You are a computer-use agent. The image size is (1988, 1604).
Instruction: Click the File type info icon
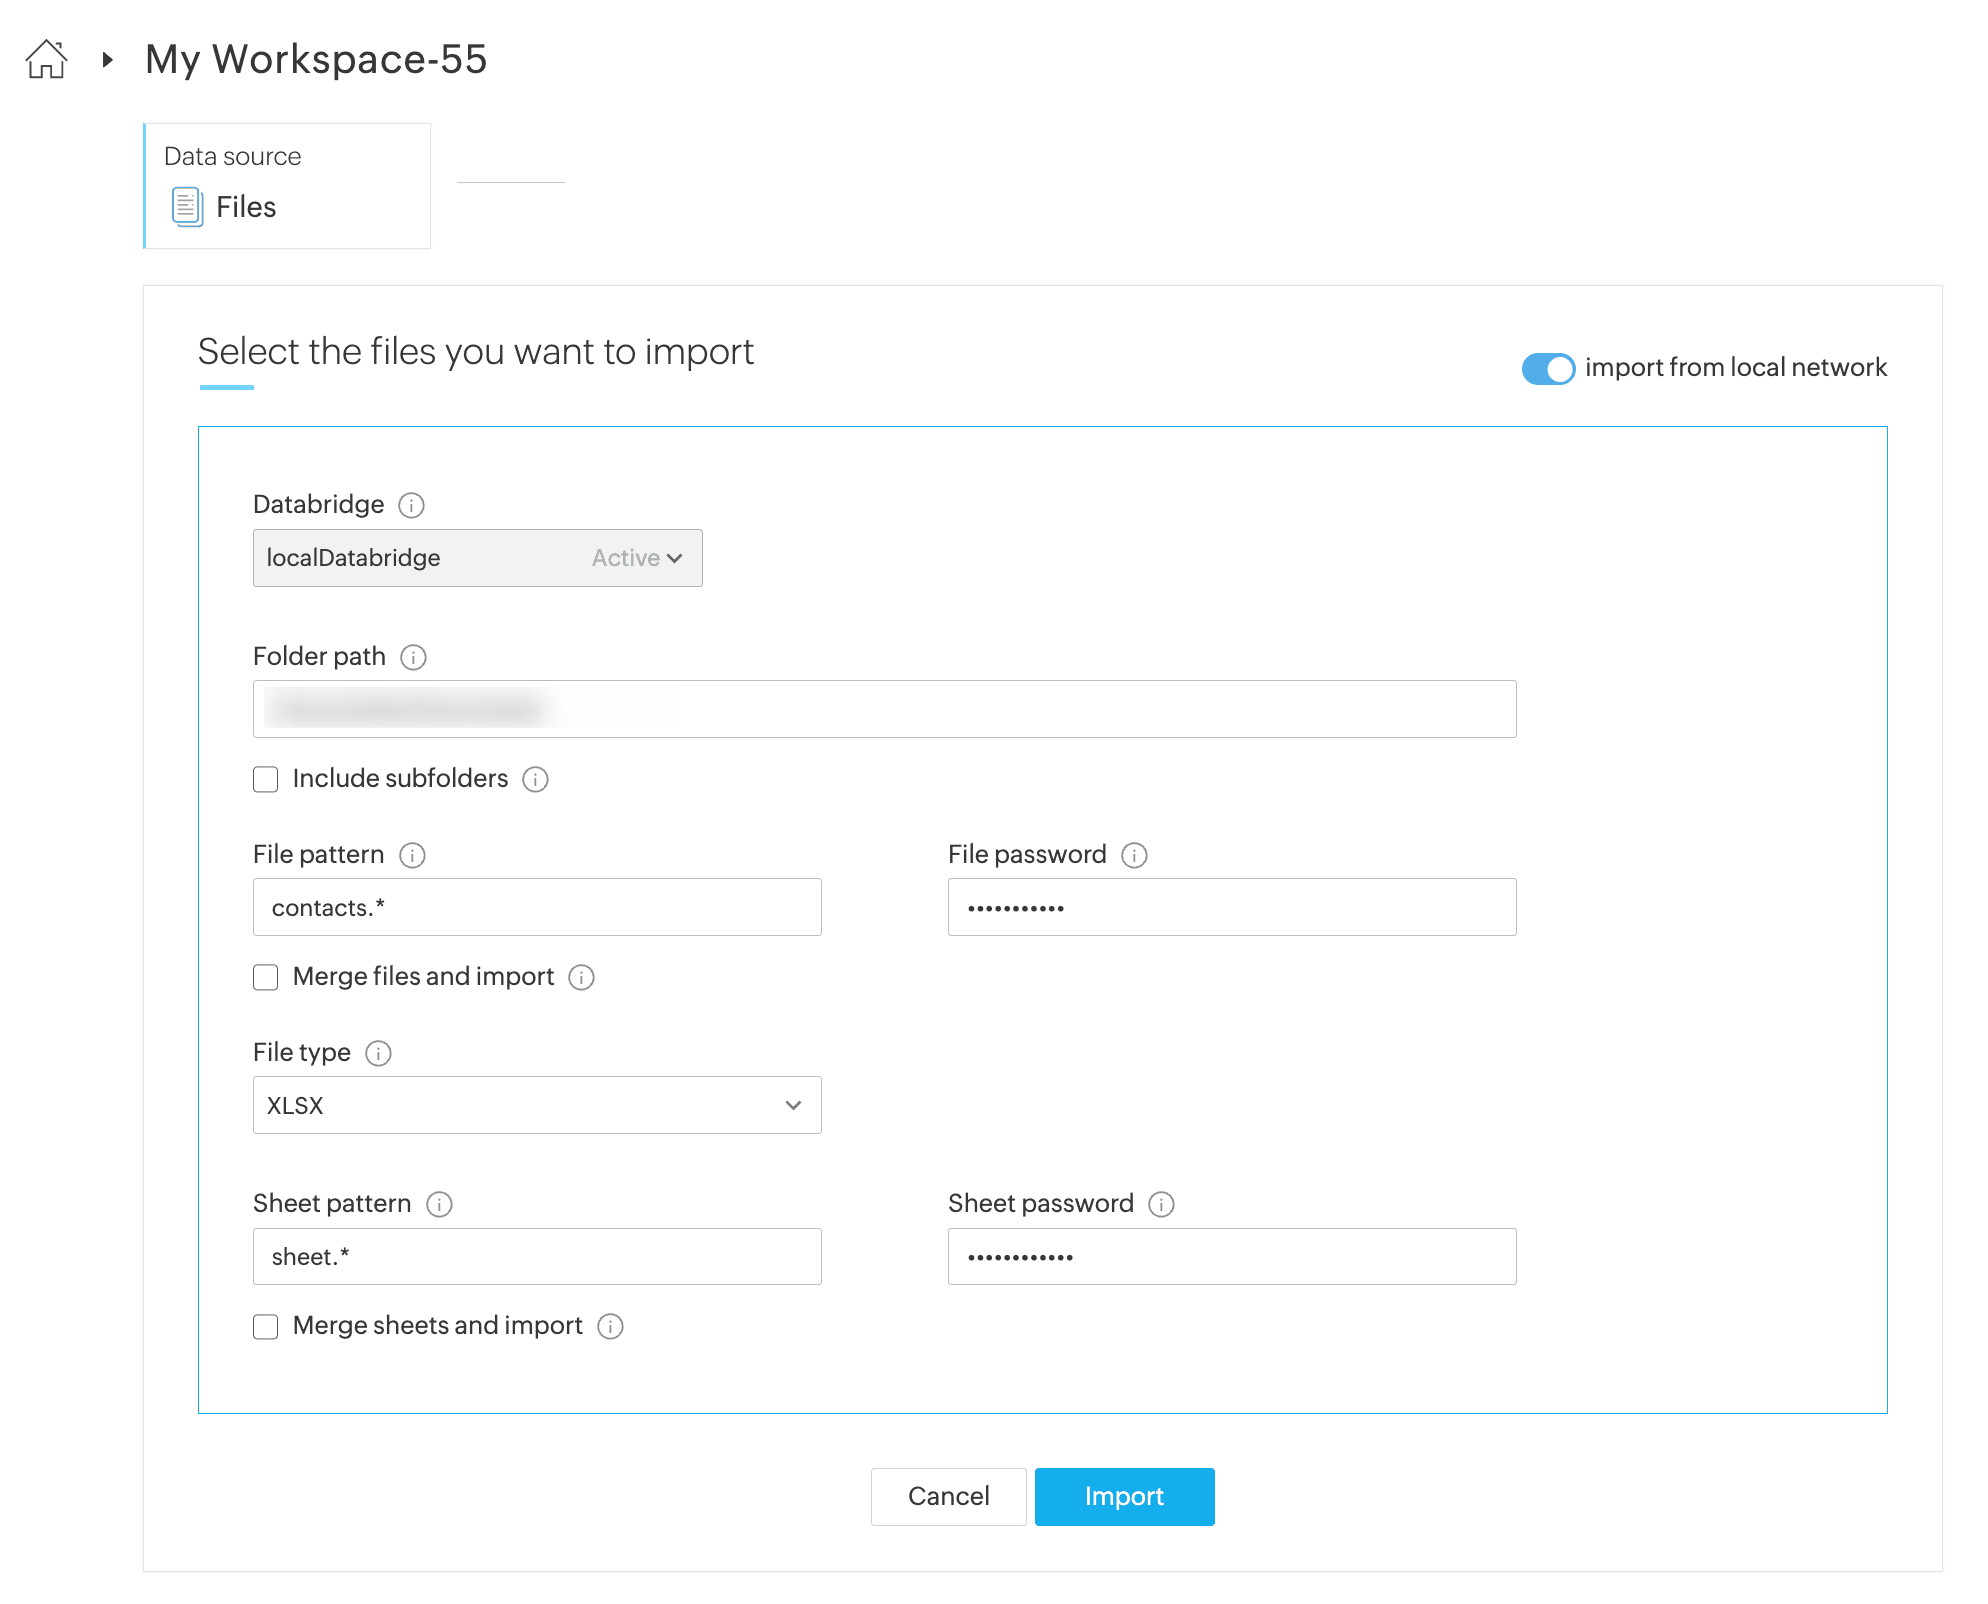coord(378,1053)
